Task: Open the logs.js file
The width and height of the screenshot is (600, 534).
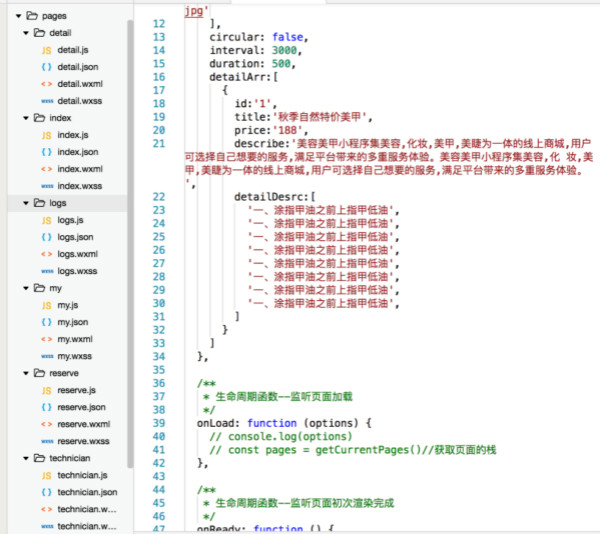Action: (x=70, y=220)
